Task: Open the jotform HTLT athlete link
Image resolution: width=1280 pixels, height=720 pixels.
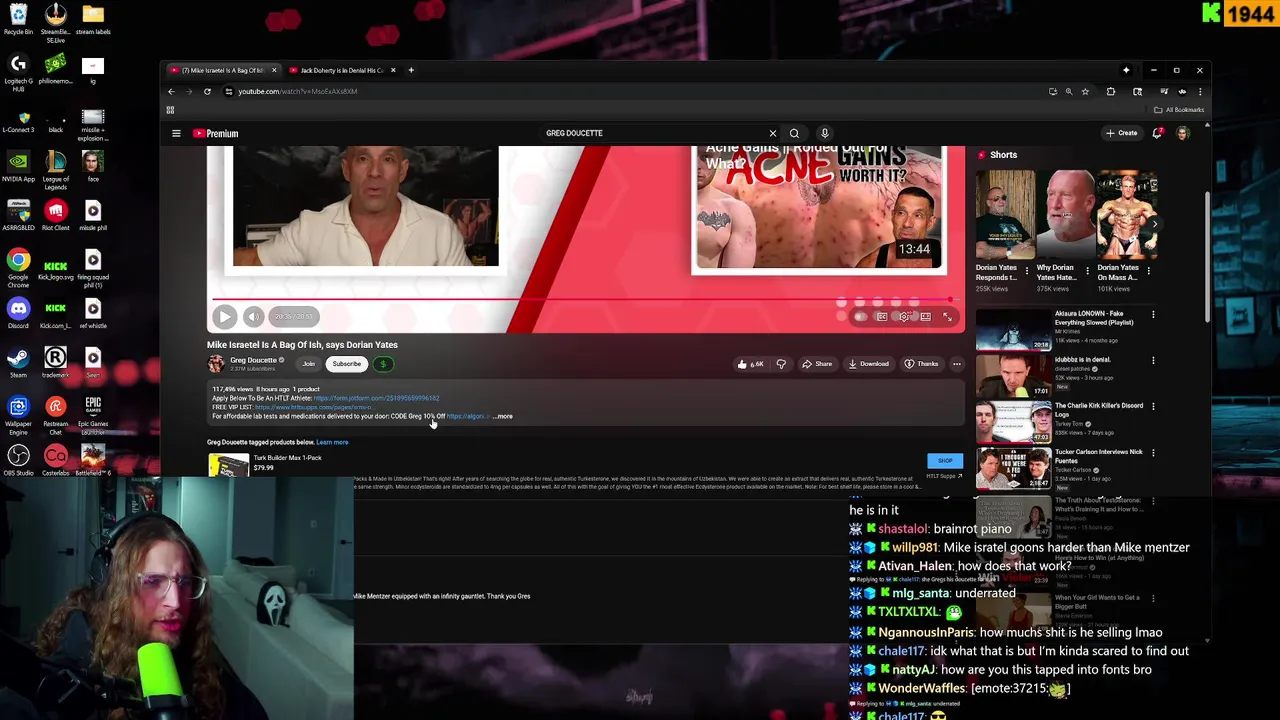Action: point(376,398)
